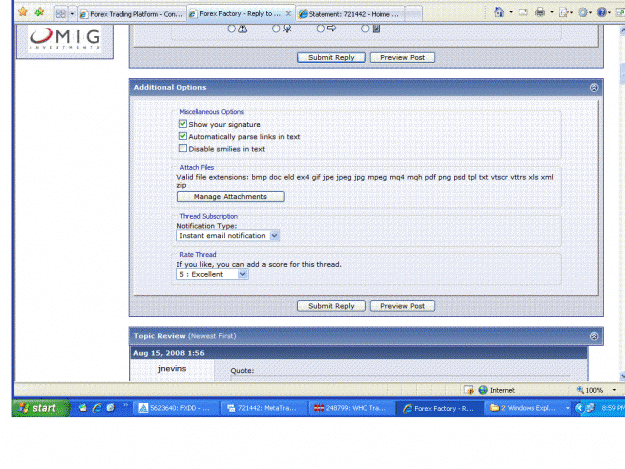
Task: Open the Windows Explorer taskbar group
Action: point(528,408)
